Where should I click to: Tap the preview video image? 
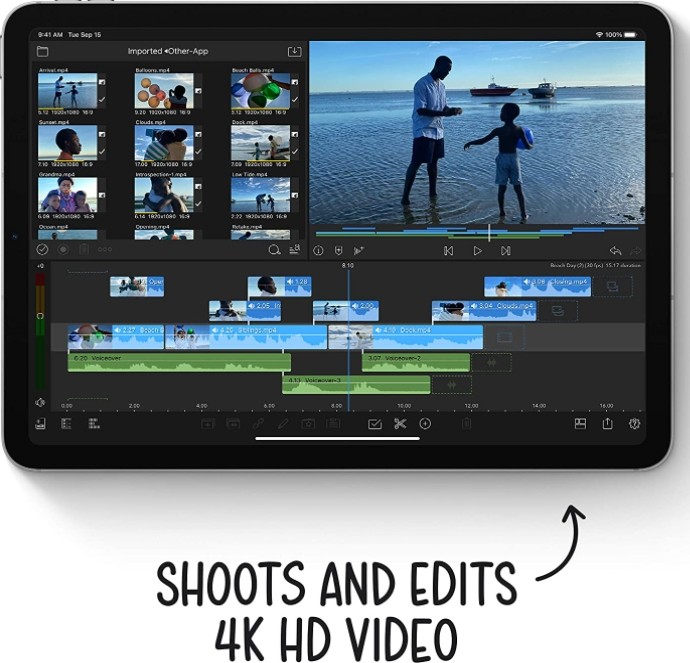(x=477, y=132)
